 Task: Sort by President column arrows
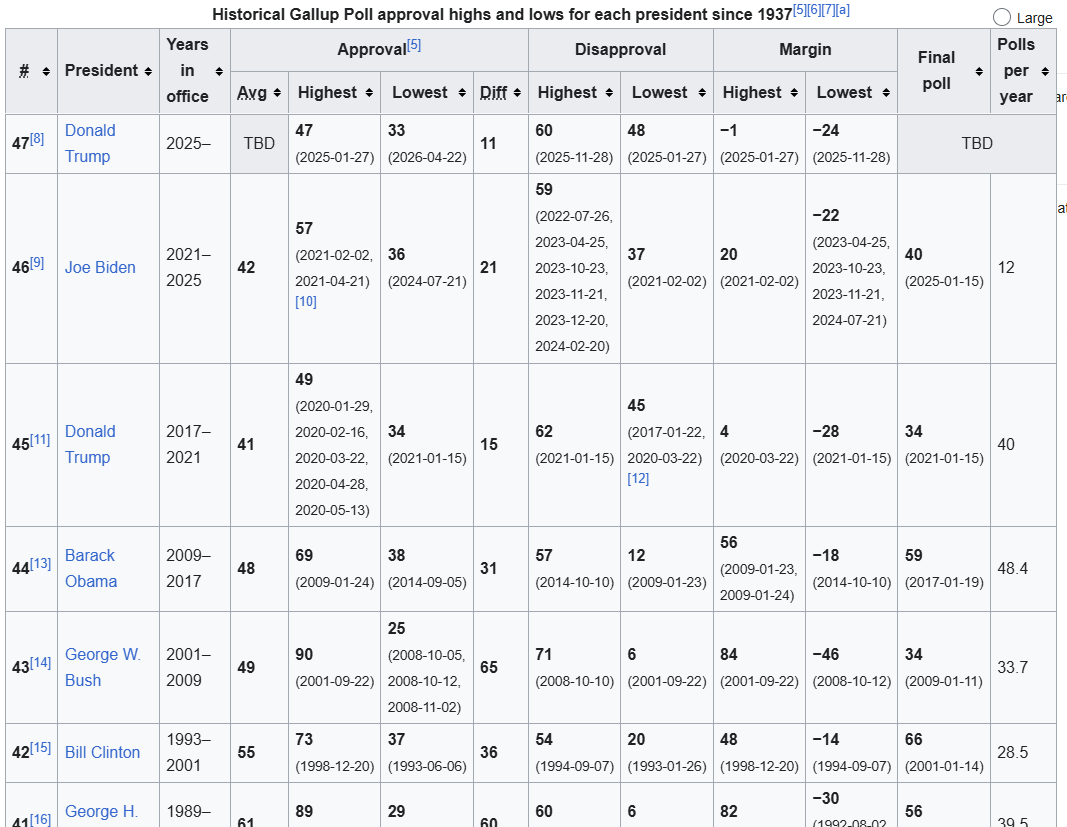[x=148, y=71]
